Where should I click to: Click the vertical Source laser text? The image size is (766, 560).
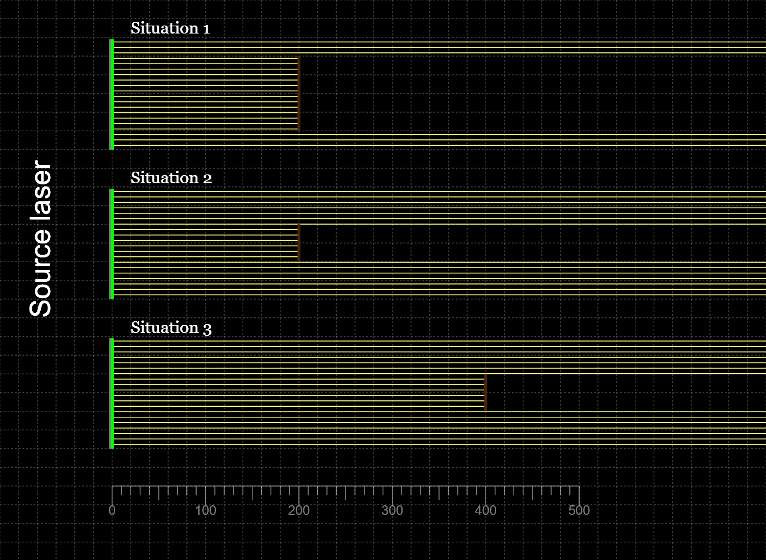pyautogui.click(x=41, y=238)
